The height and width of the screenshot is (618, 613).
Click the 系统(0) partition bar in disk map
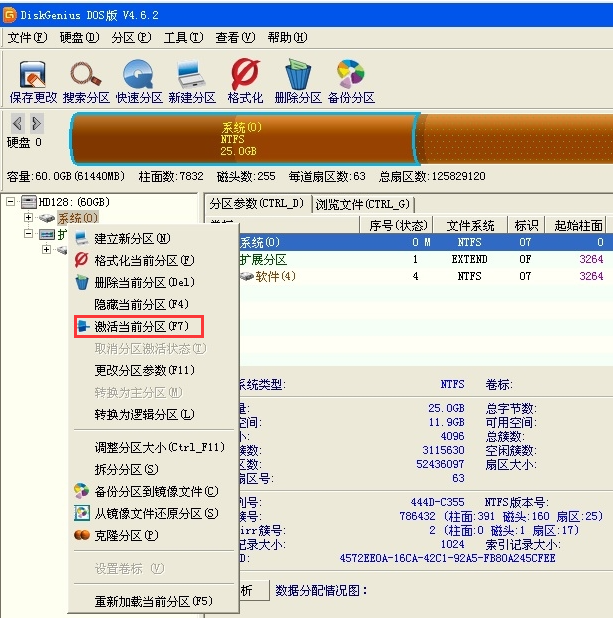pyautogui.click(x=240, y=136)
